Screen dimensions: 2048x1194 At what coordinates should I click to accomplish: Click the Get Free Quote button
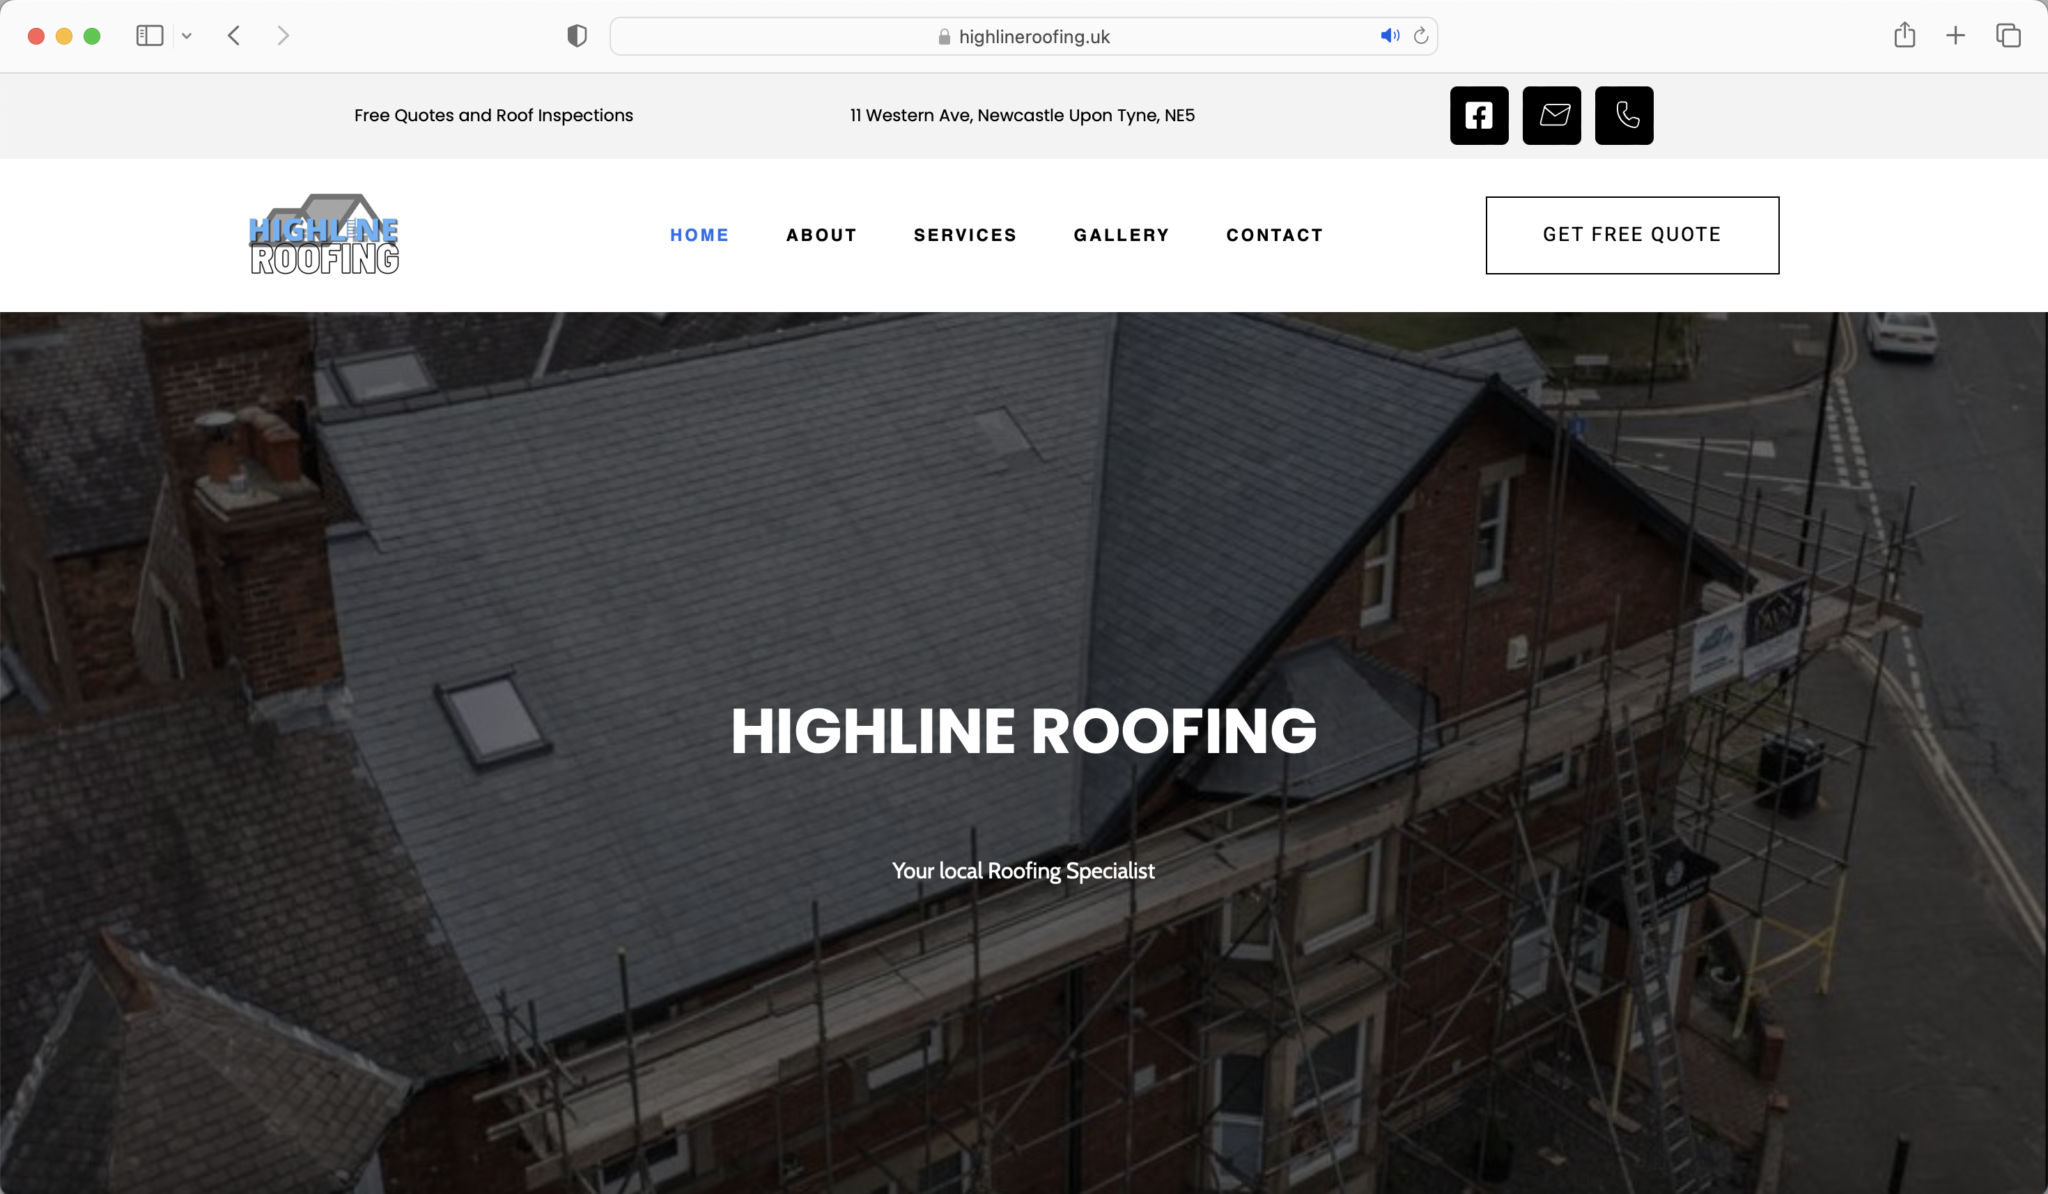coord(1632,235)
